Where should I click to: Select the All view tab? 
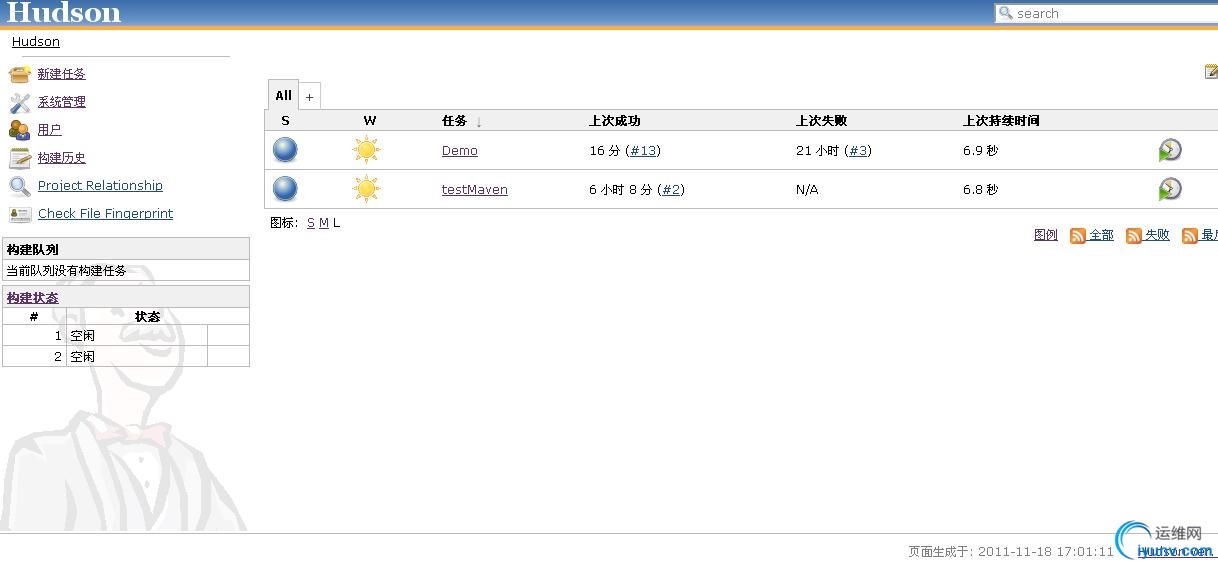(x=284, y=95)
